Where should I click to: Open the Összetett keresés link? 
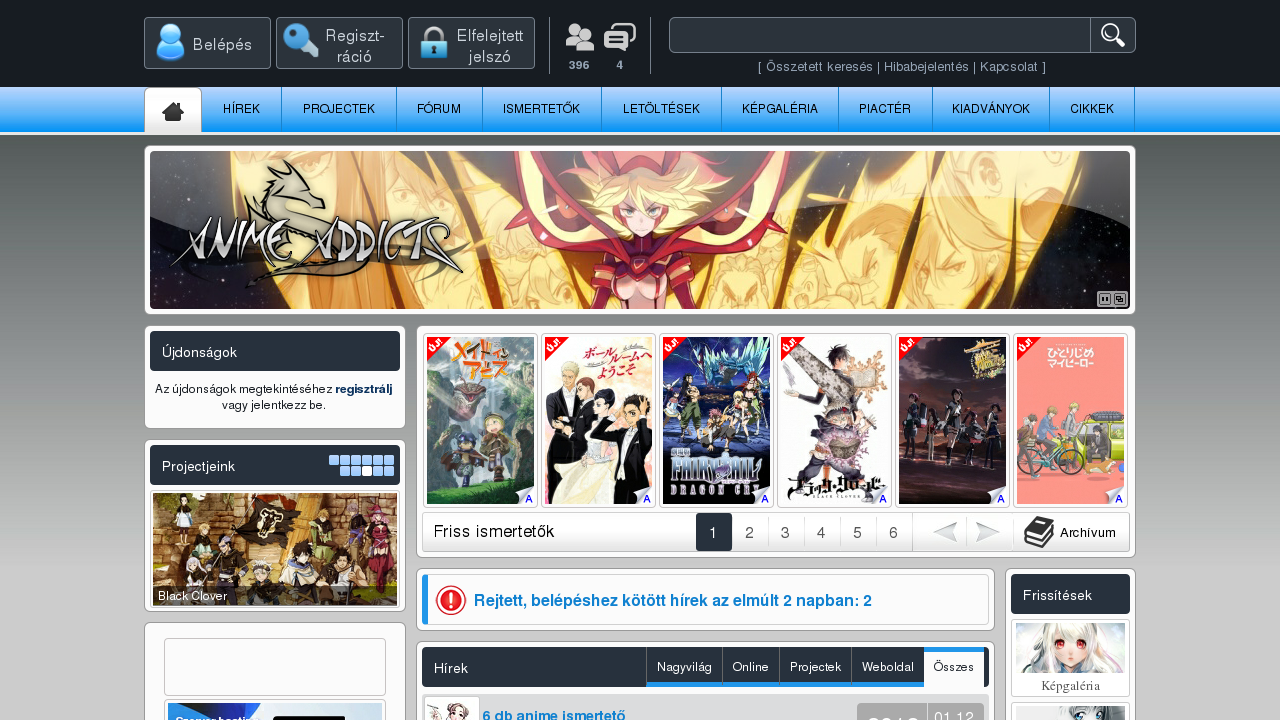(819, 67)
